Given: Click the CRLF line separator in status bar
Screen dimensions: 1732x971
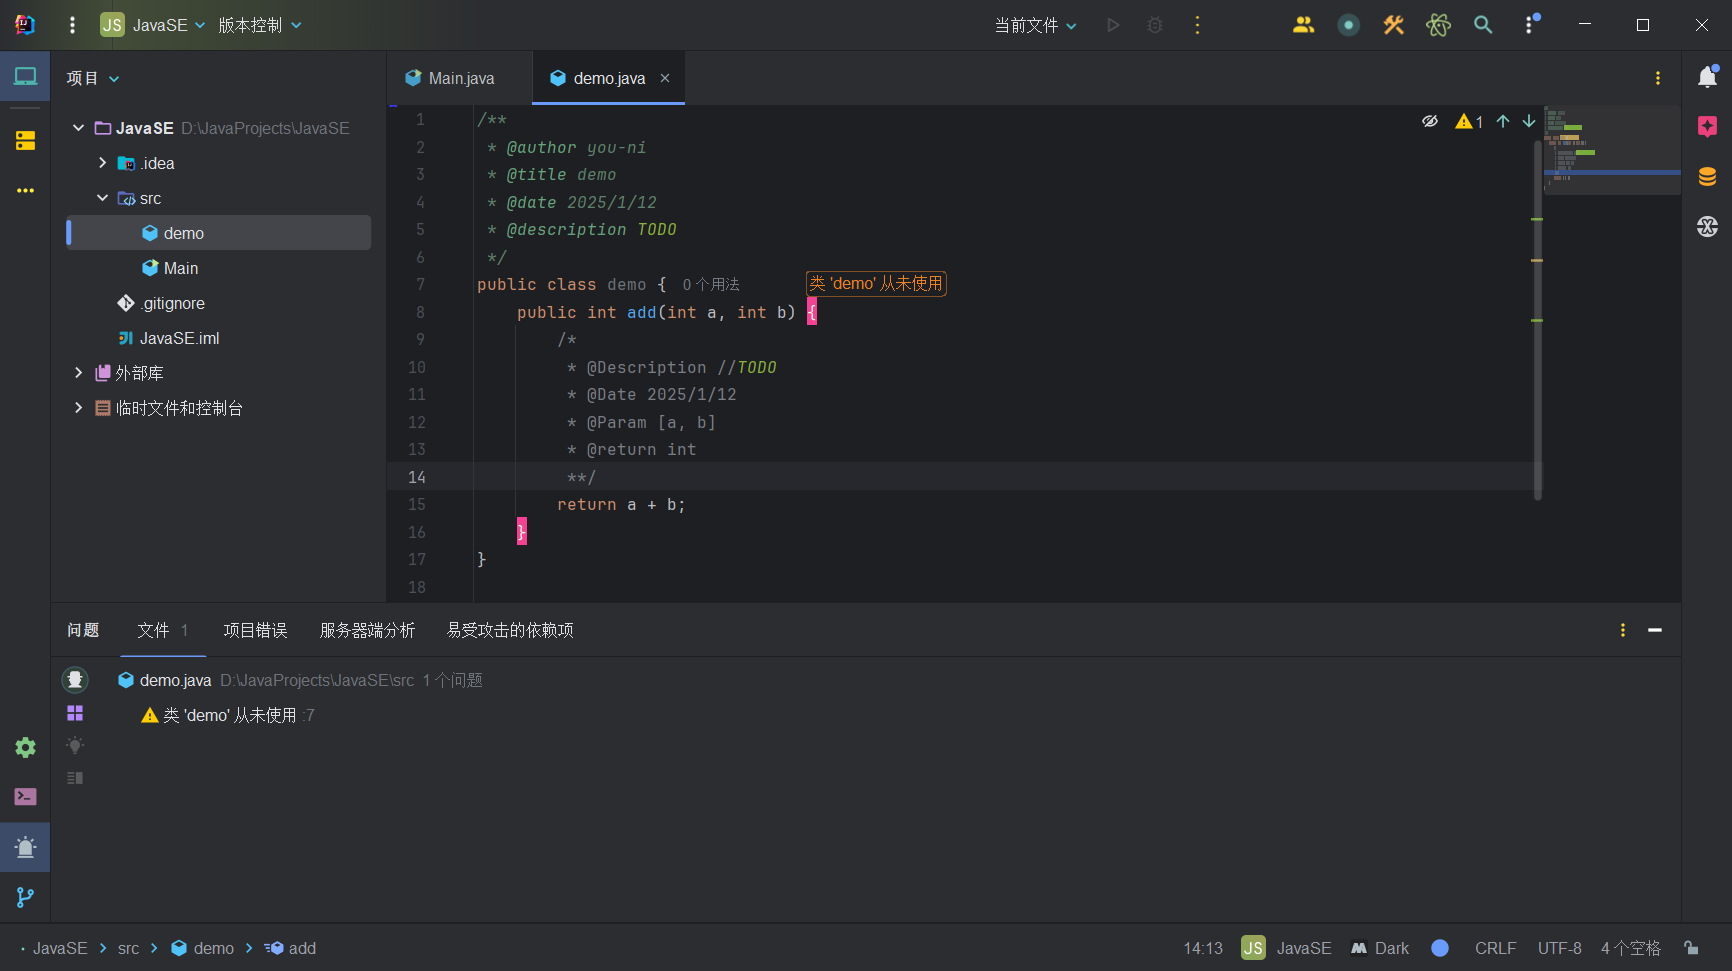Looking at the screenshot, I should [x=1495, y=948].
